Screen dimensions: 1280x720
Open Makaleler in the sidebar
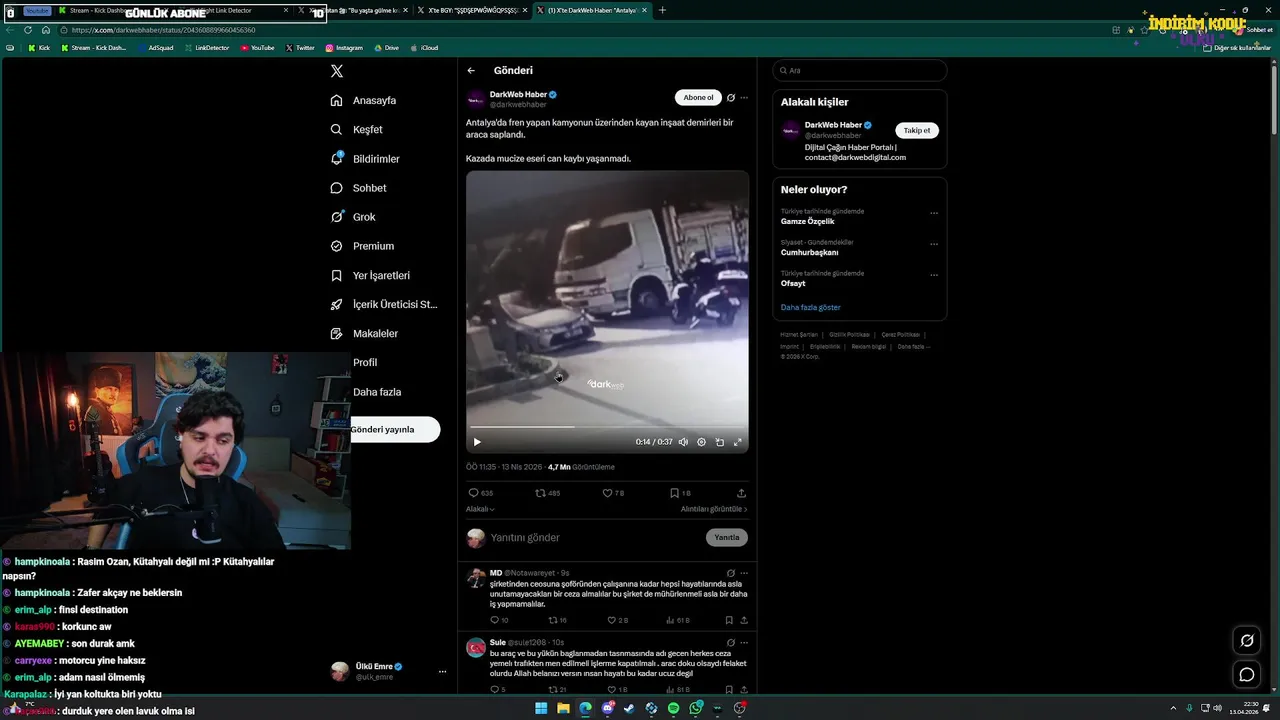(x=365, y=333)
